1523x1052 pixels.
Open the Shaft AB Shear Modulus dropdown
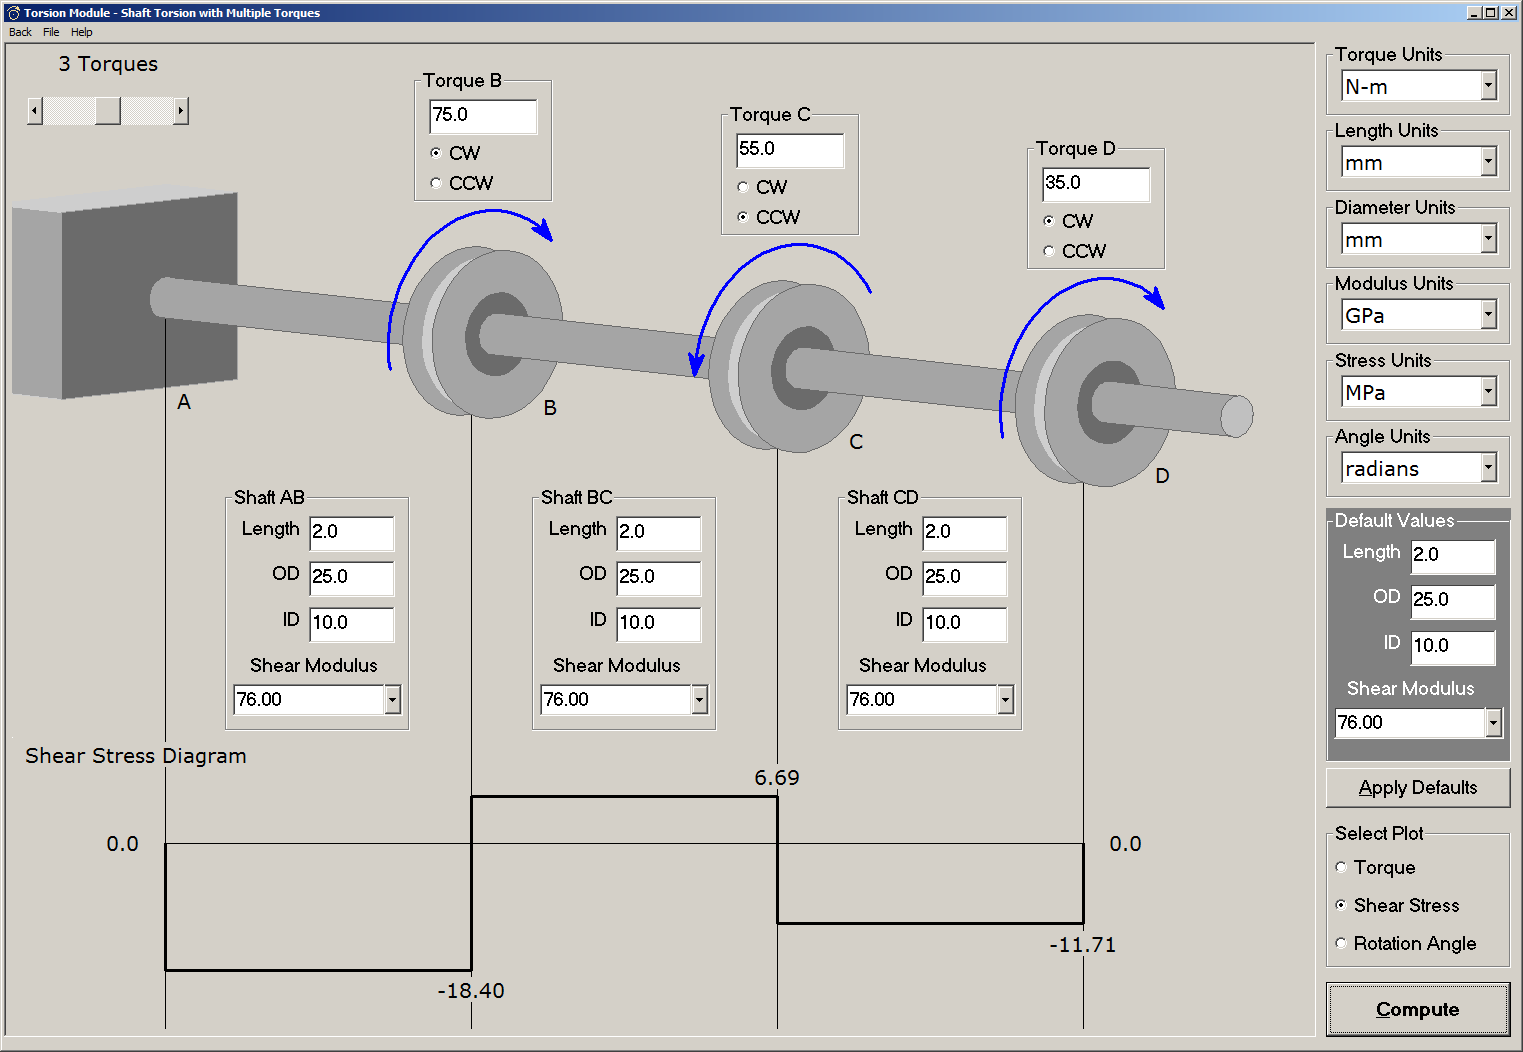(392, 700)
